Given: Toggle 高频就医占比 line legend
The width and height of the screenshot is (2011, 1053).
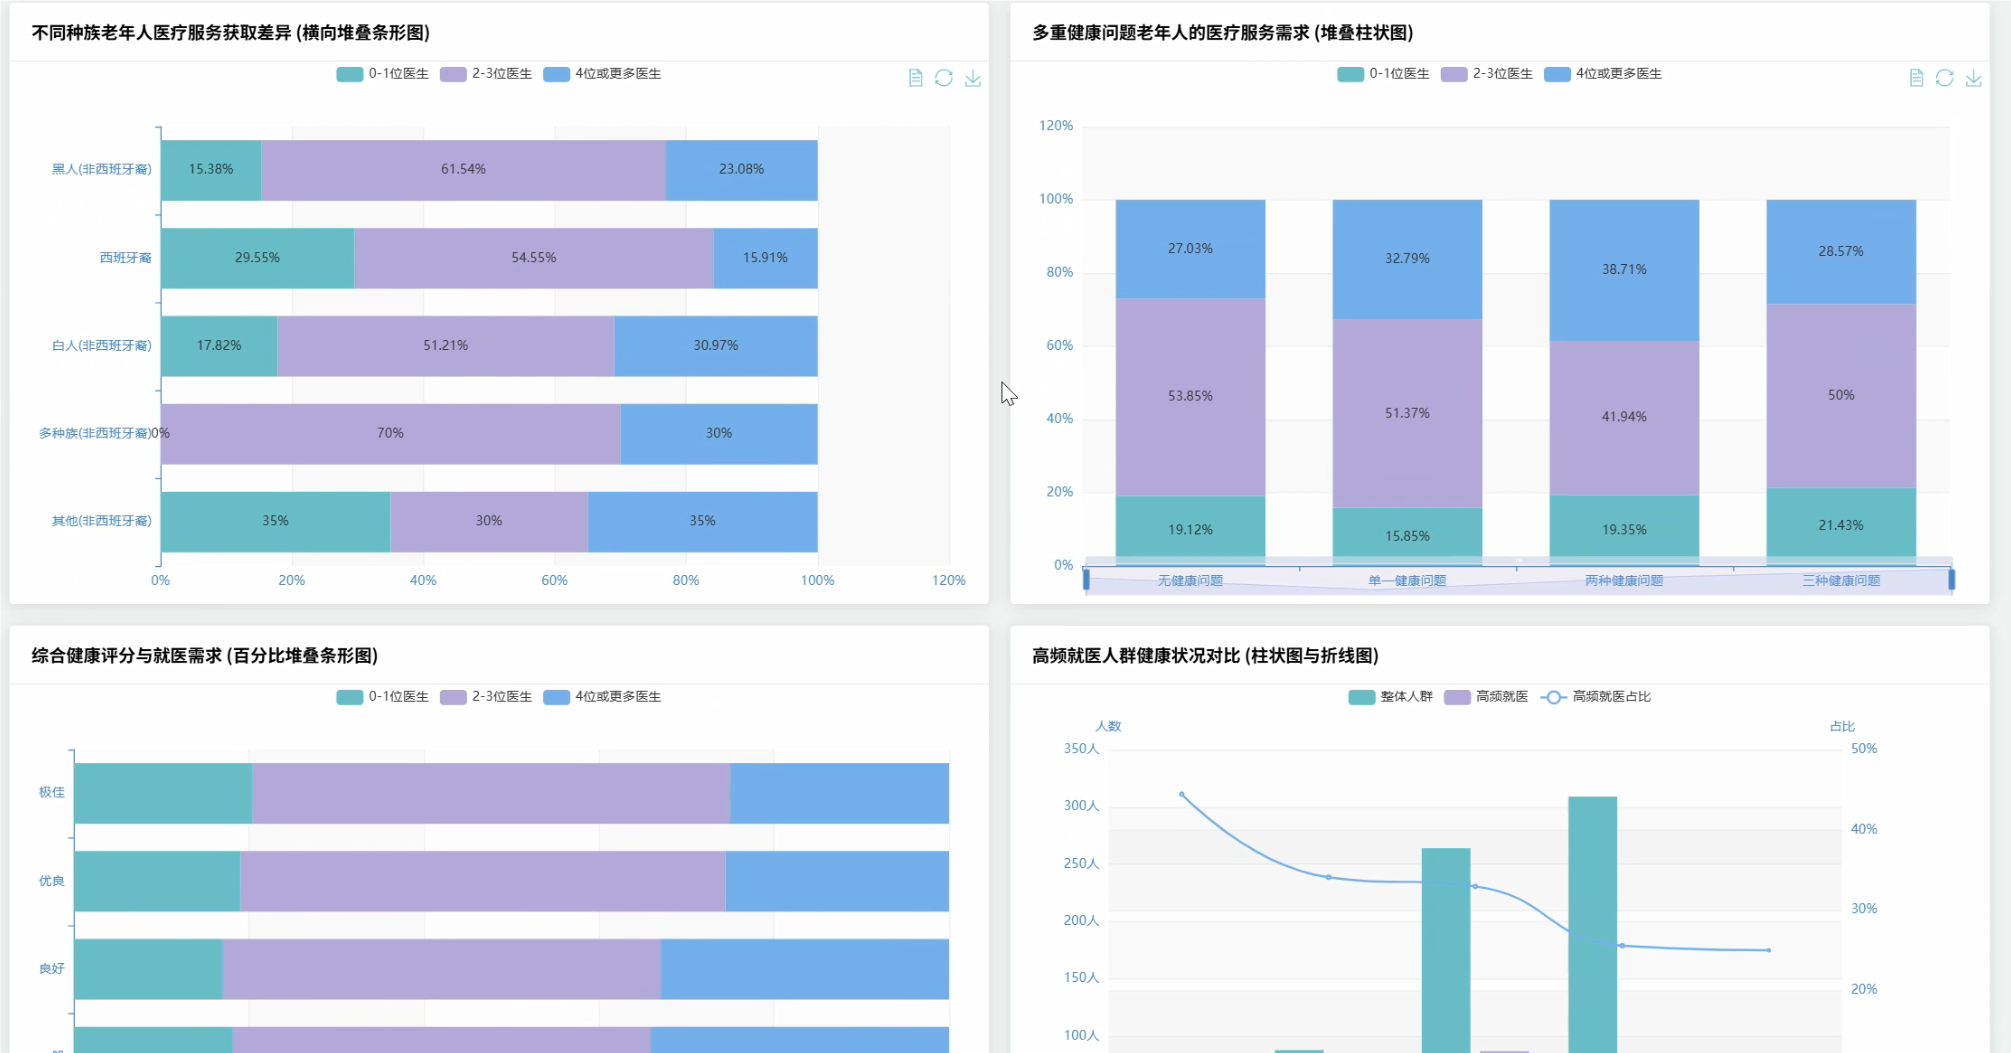Looking at the screenshot, I should [1596, 697].
